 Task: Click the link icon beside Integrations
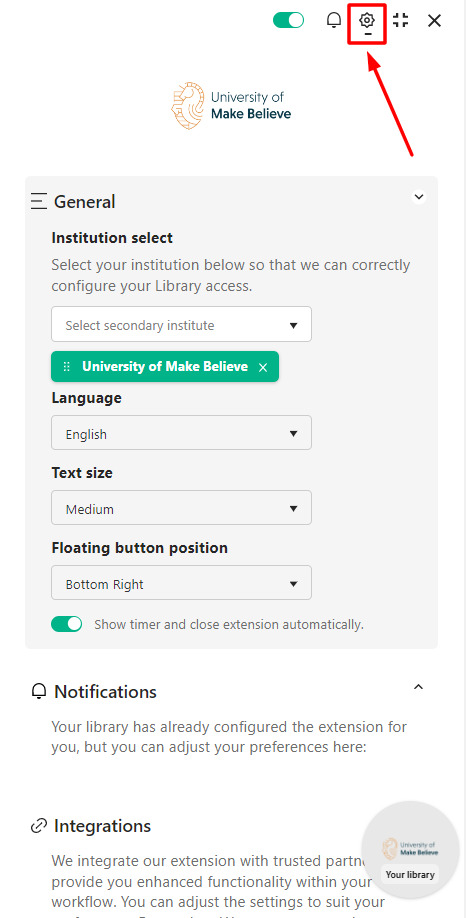(x=39, y=826)
